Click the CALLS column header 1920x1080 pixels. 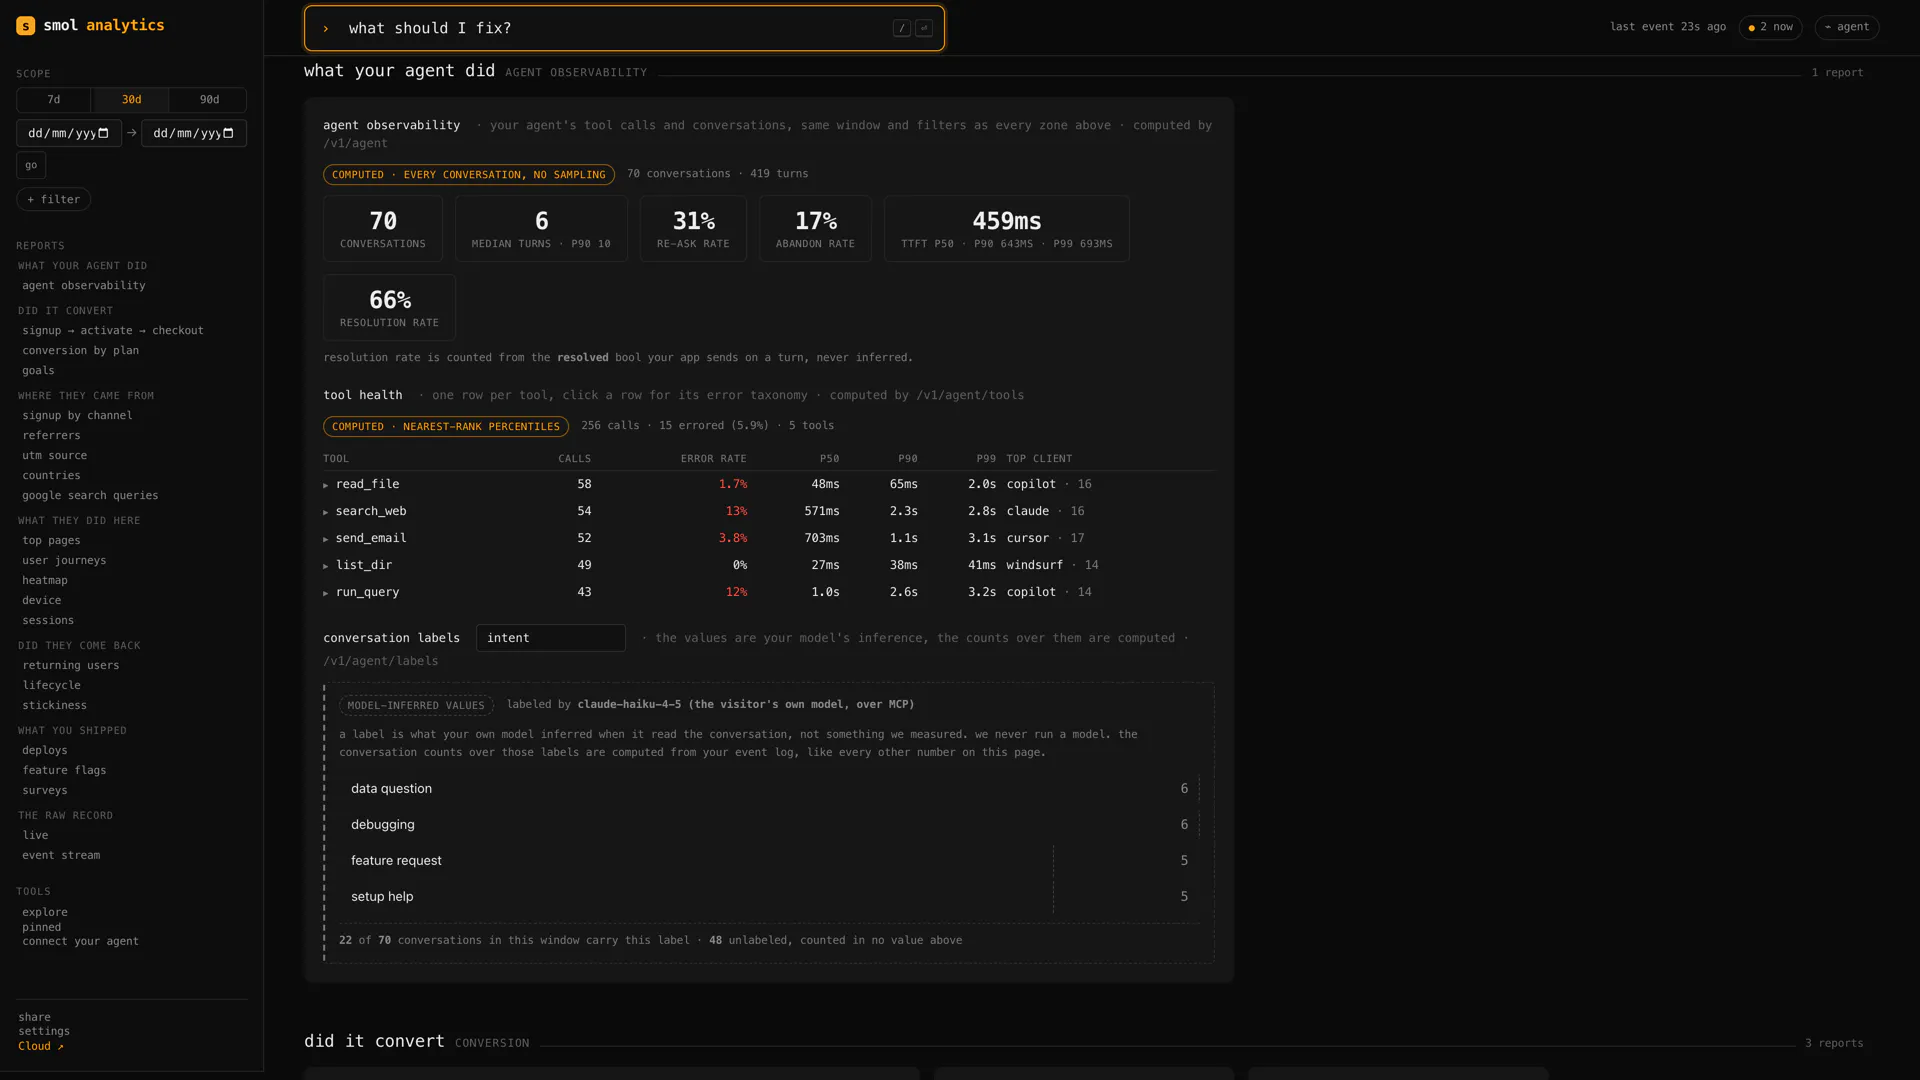pos(574,459)
